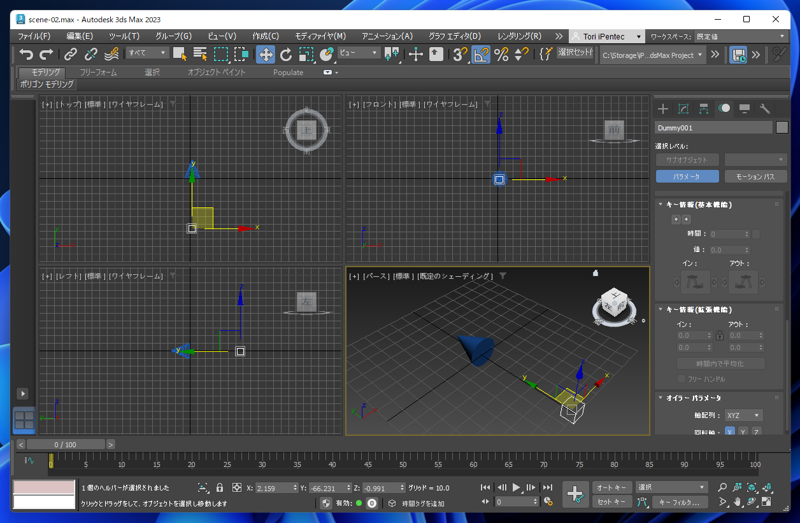Click the large Set Keys plus button
This screenshot has width=800, height=523.
tap(576, 494)
